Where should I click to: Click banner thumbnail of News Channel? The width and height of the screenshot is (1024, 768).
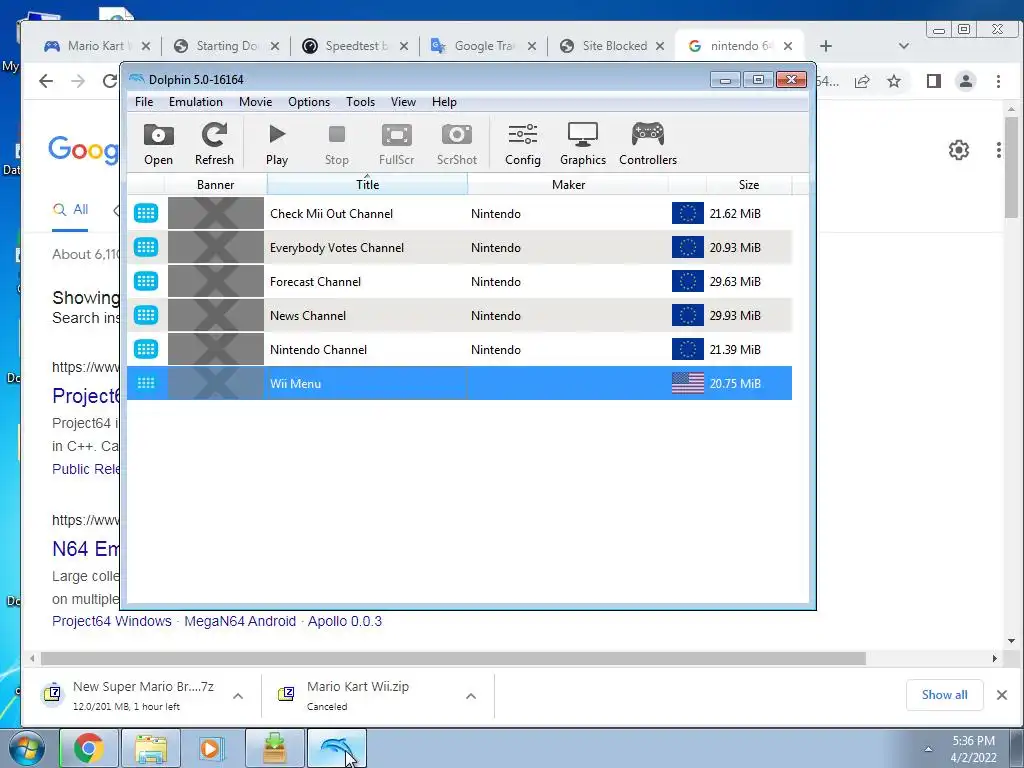(216, 315)
